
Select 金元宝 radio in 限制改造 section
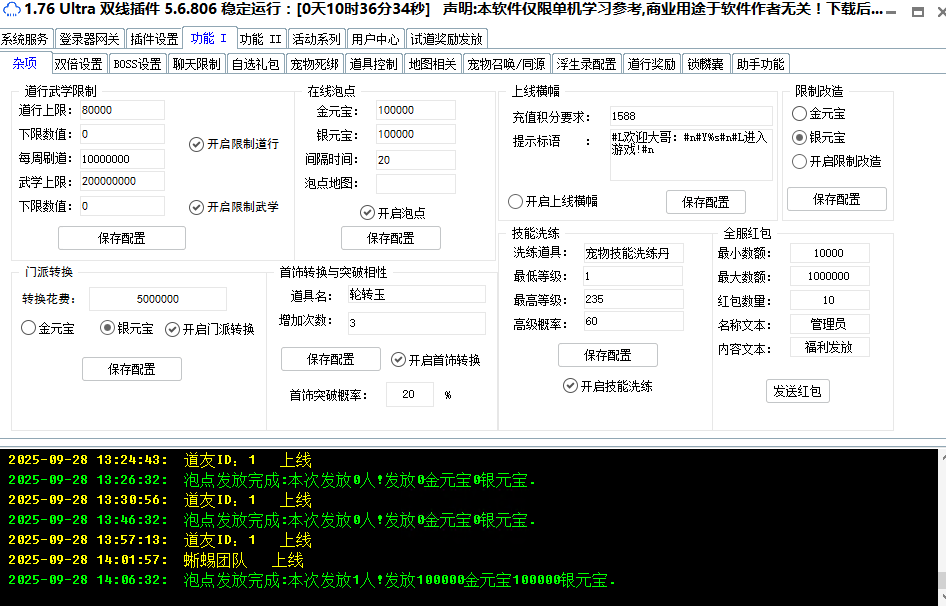pos(799,114)
